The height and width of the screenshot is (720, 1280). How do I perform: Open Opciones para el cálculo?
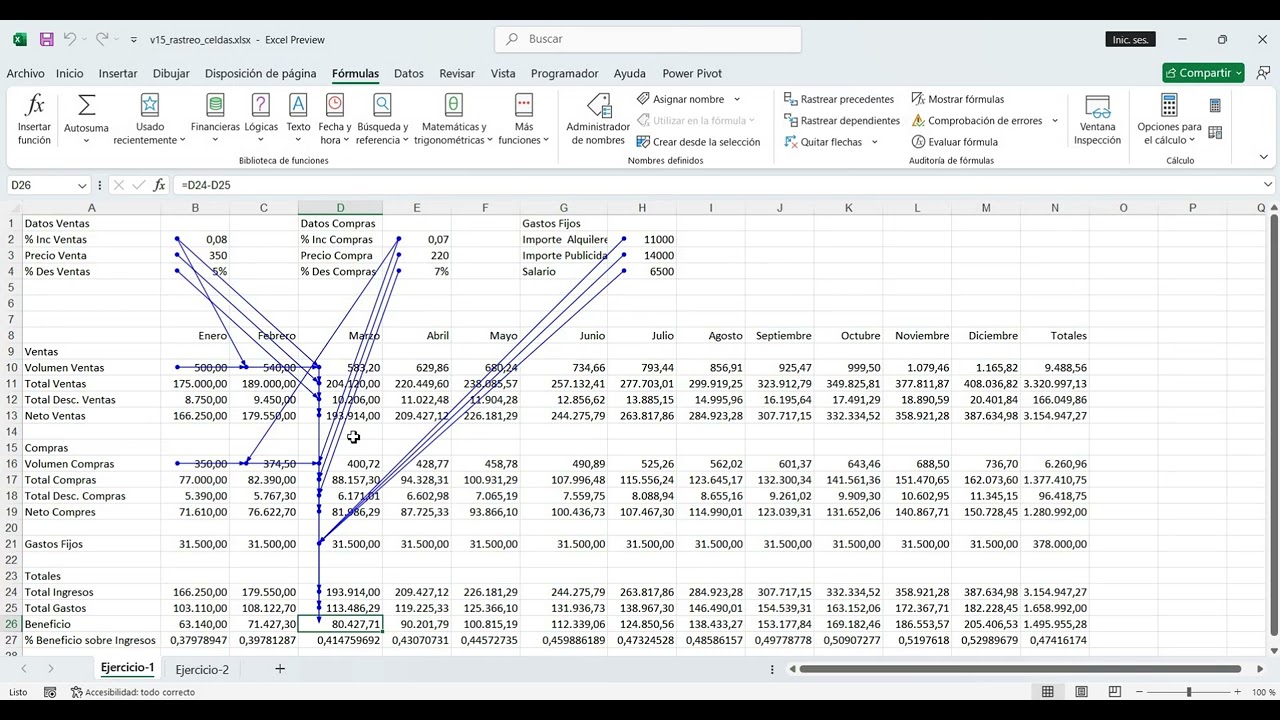coord(1169,120)
